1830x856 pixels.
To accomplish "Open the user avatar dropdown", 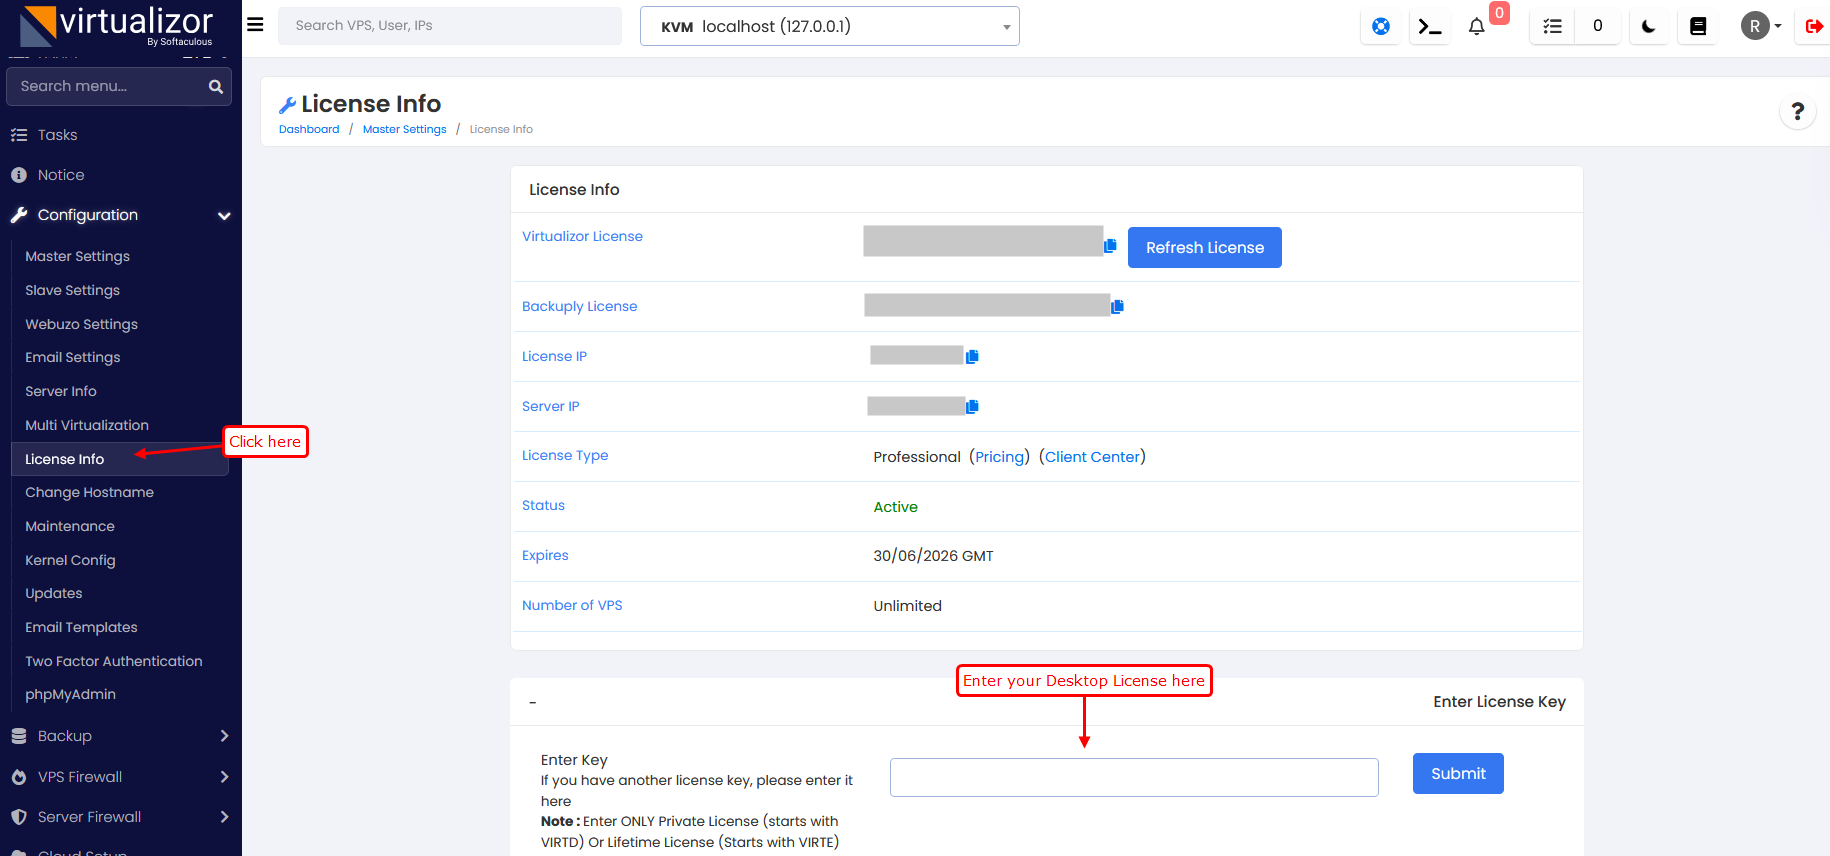I will [x=1760, y=26].
